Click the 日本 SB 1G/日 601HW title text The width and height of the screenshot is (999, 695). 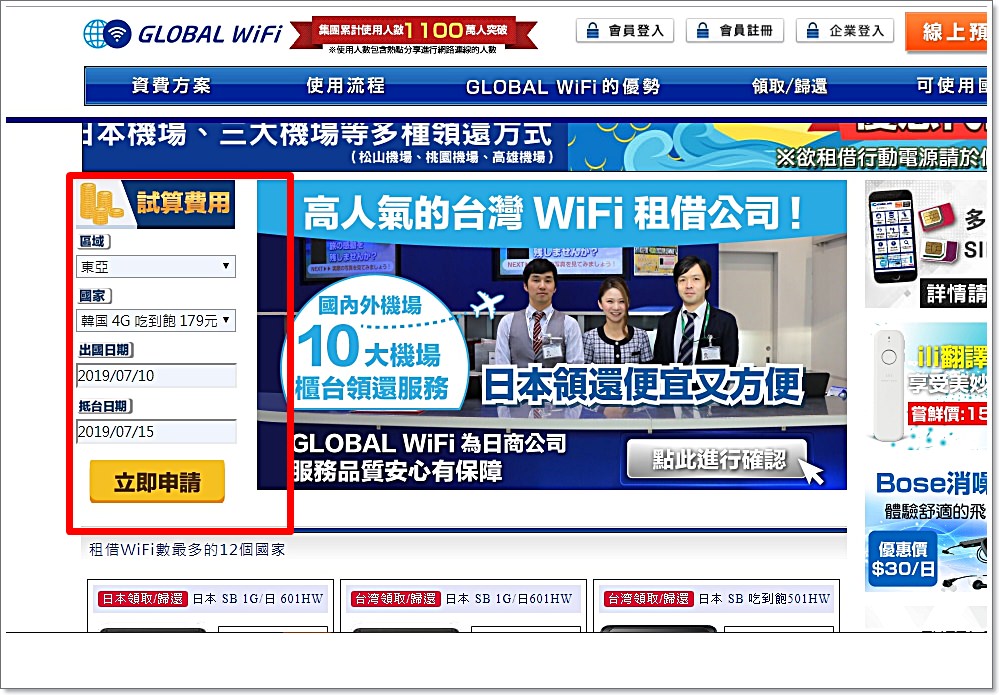tap(258, 599)
